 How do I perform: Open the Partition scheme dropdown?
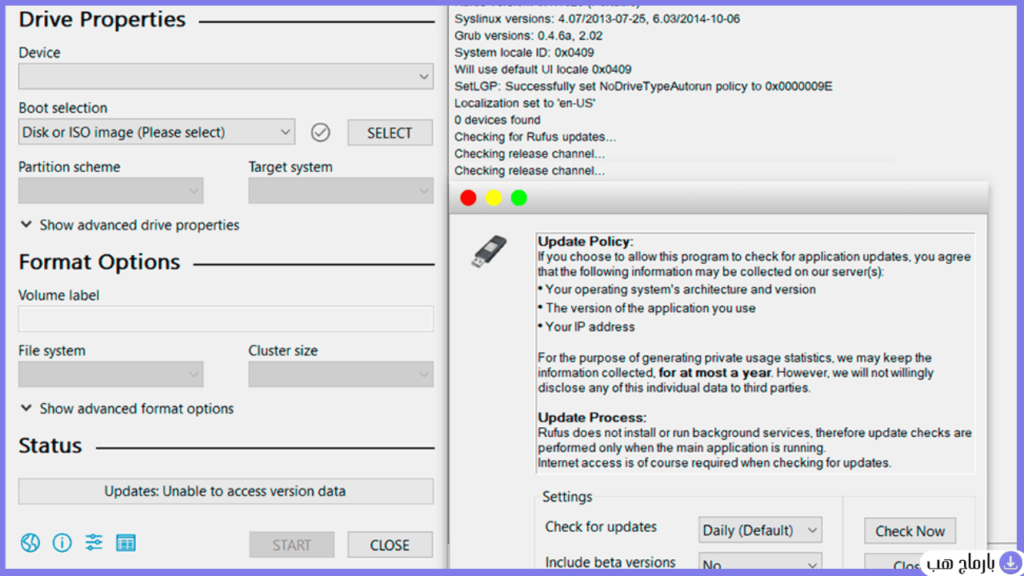111,191
